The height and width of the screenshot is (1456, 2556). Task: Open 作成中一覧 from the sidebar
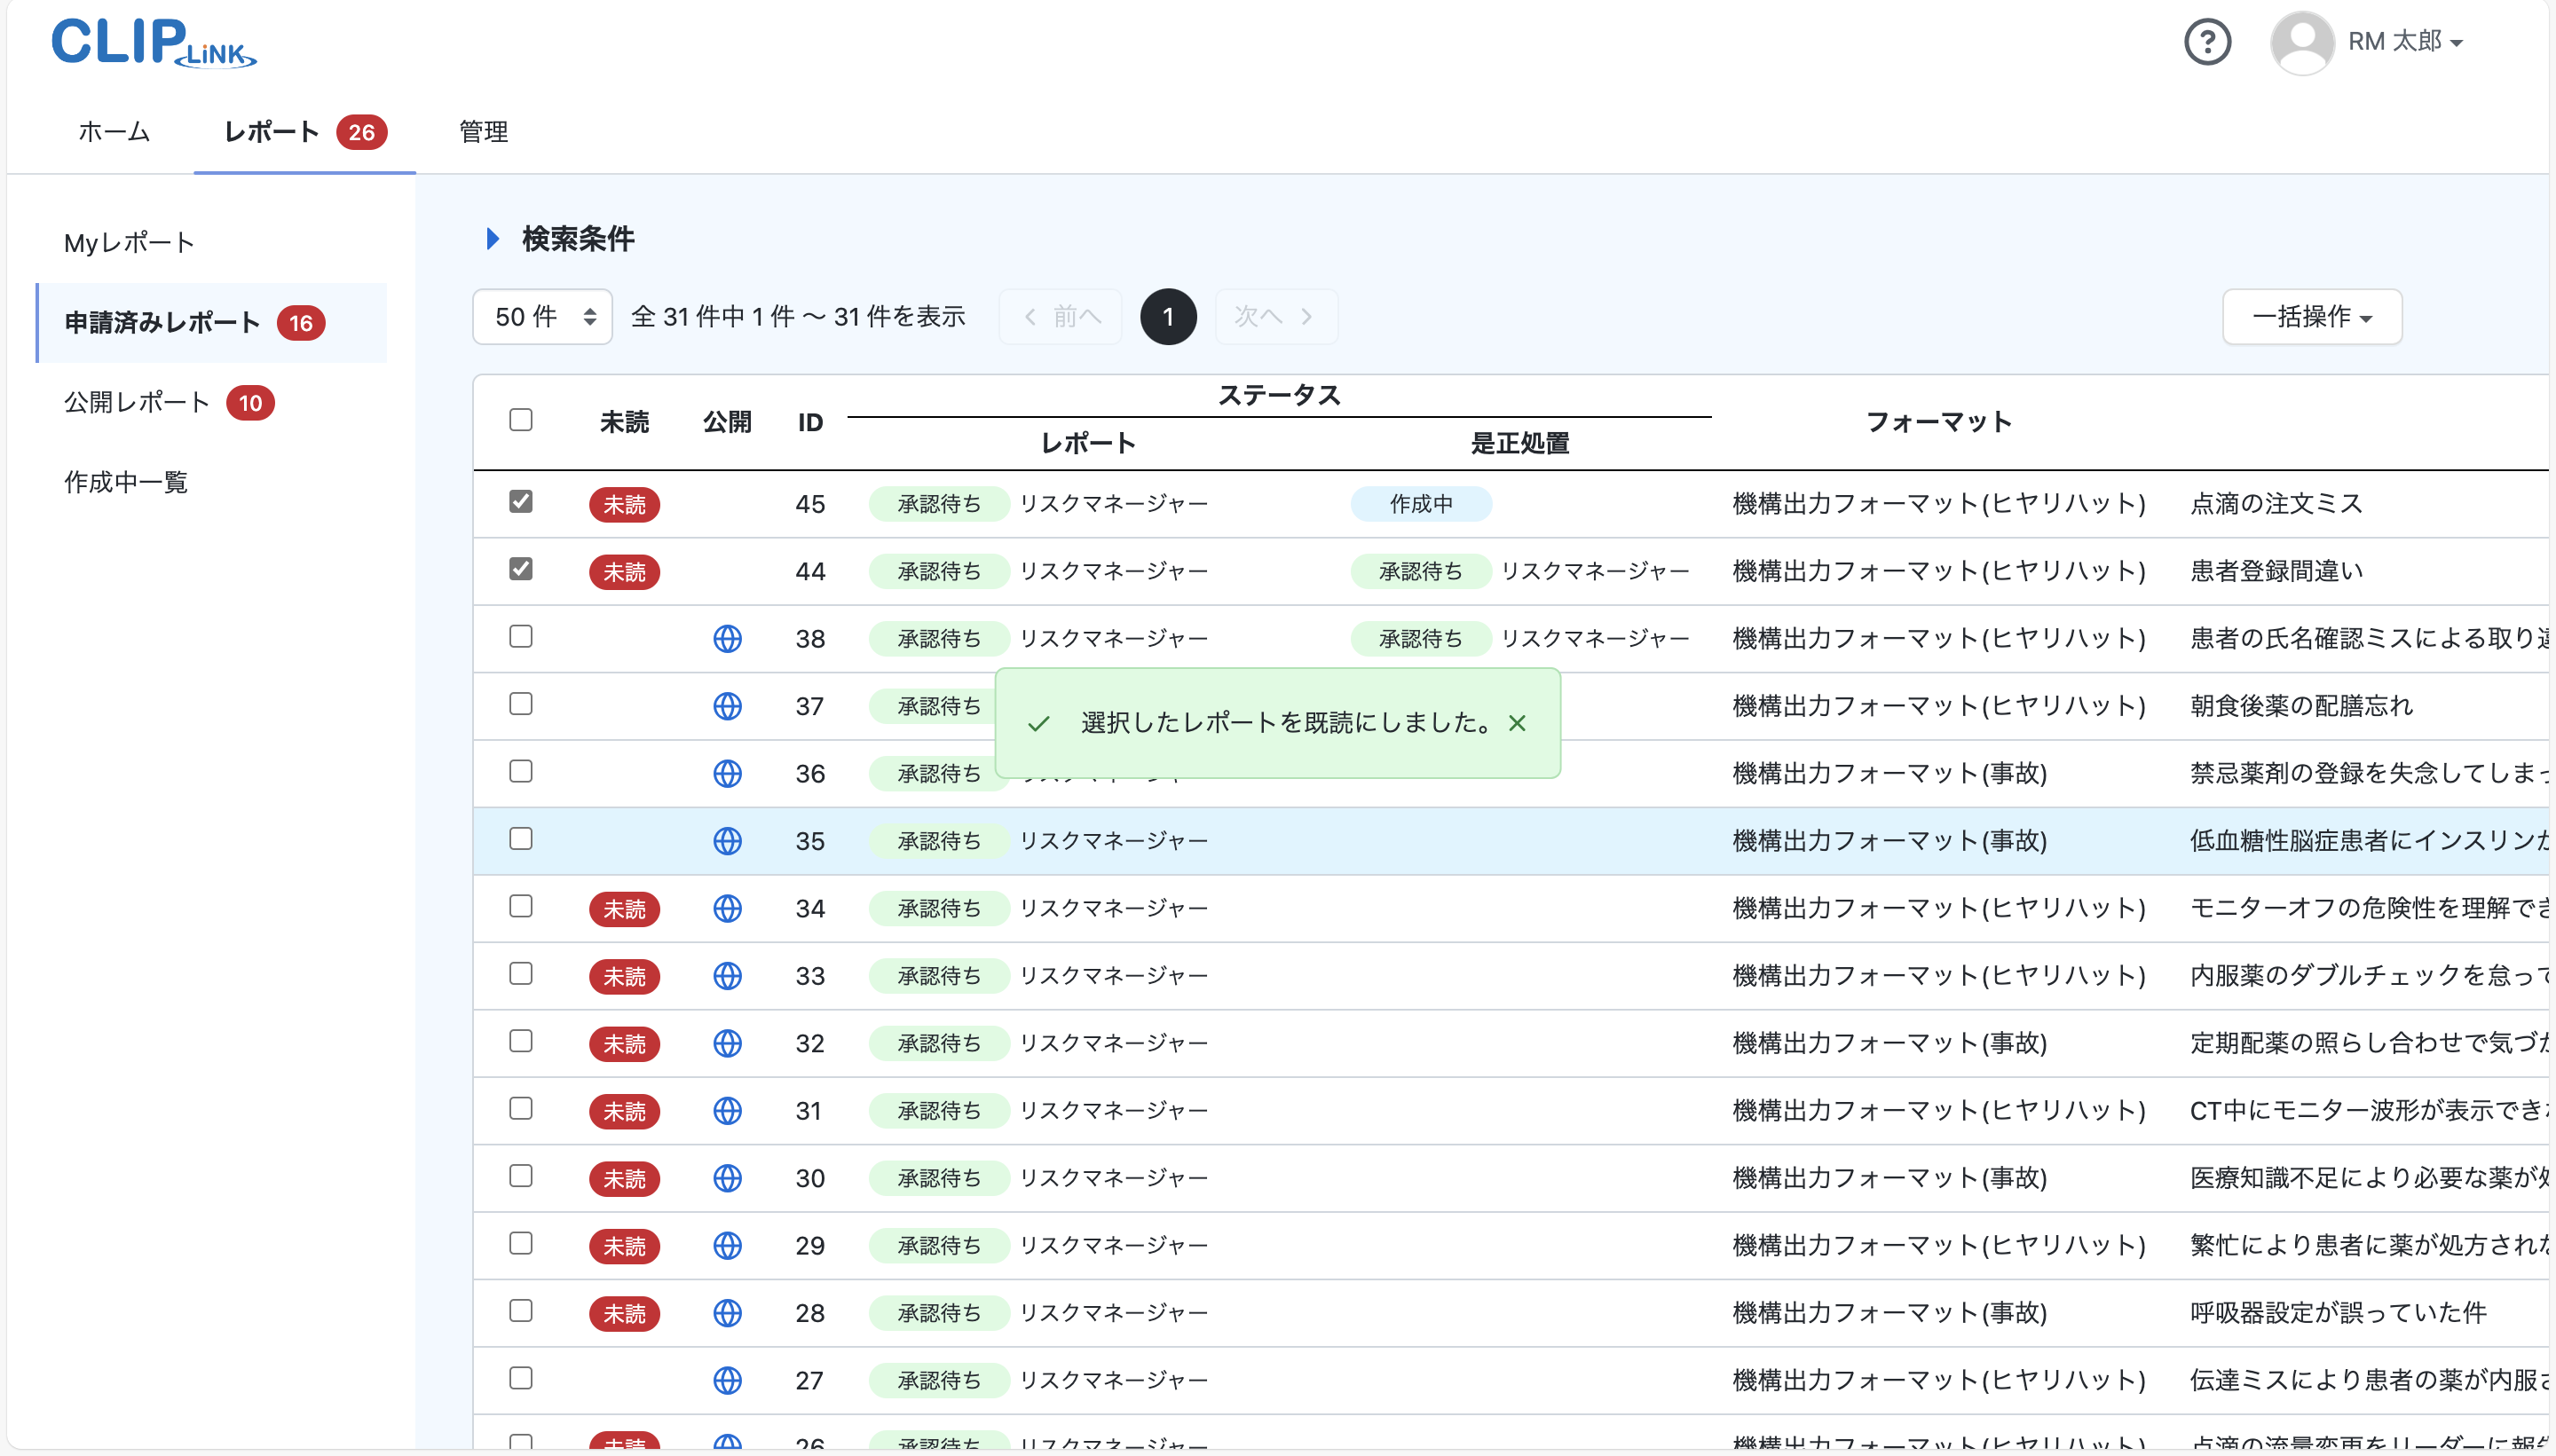[x=125, y=482]
